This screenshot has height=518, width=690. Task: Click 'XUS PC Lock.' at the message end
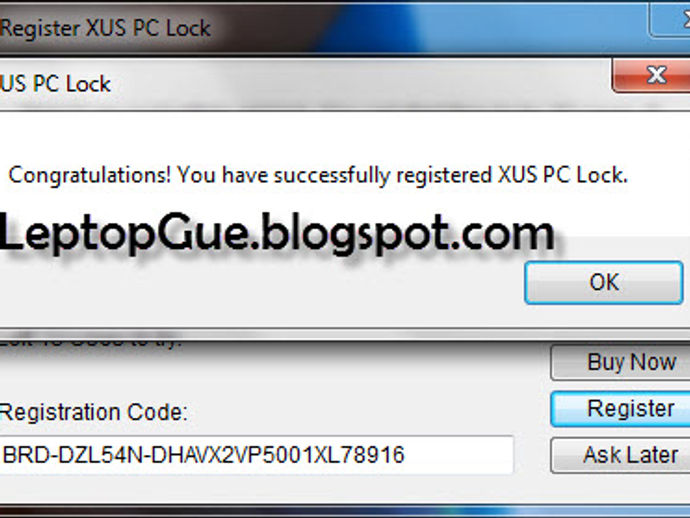click(x=563, y=175)
